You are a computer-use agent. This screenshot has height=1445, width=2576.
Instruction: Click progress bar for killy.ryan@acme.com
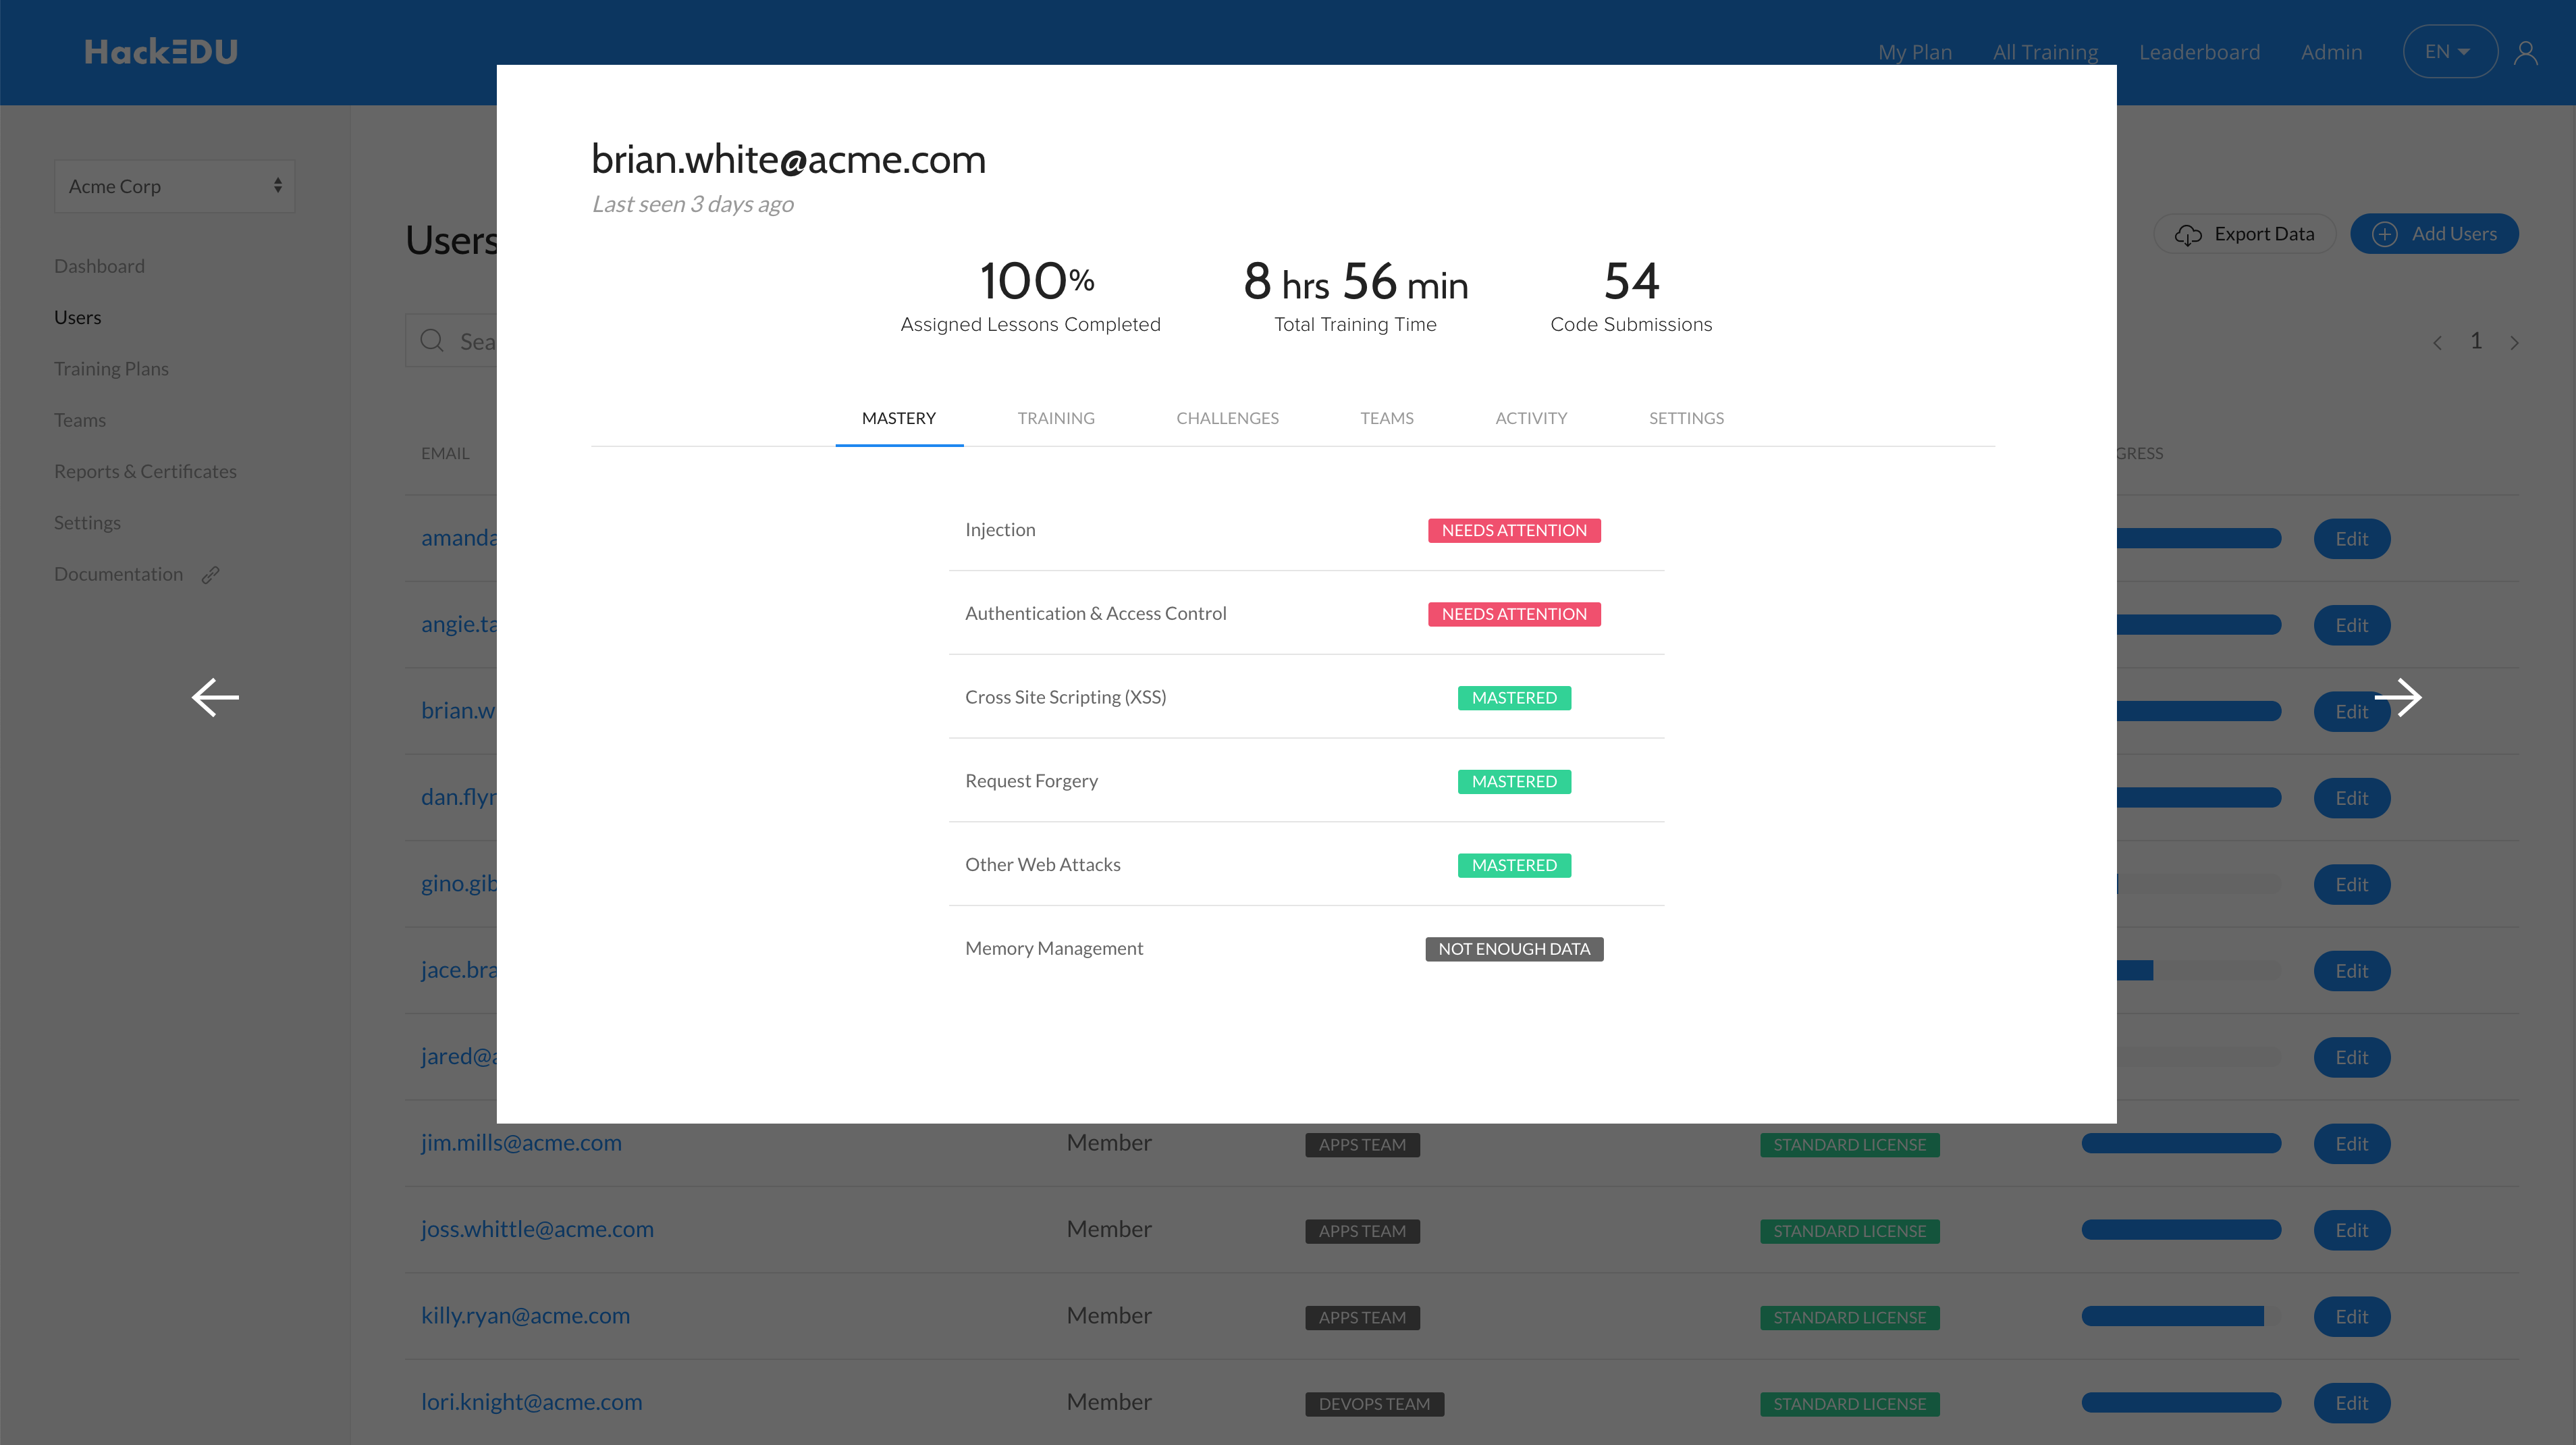coord(2181,1316)
